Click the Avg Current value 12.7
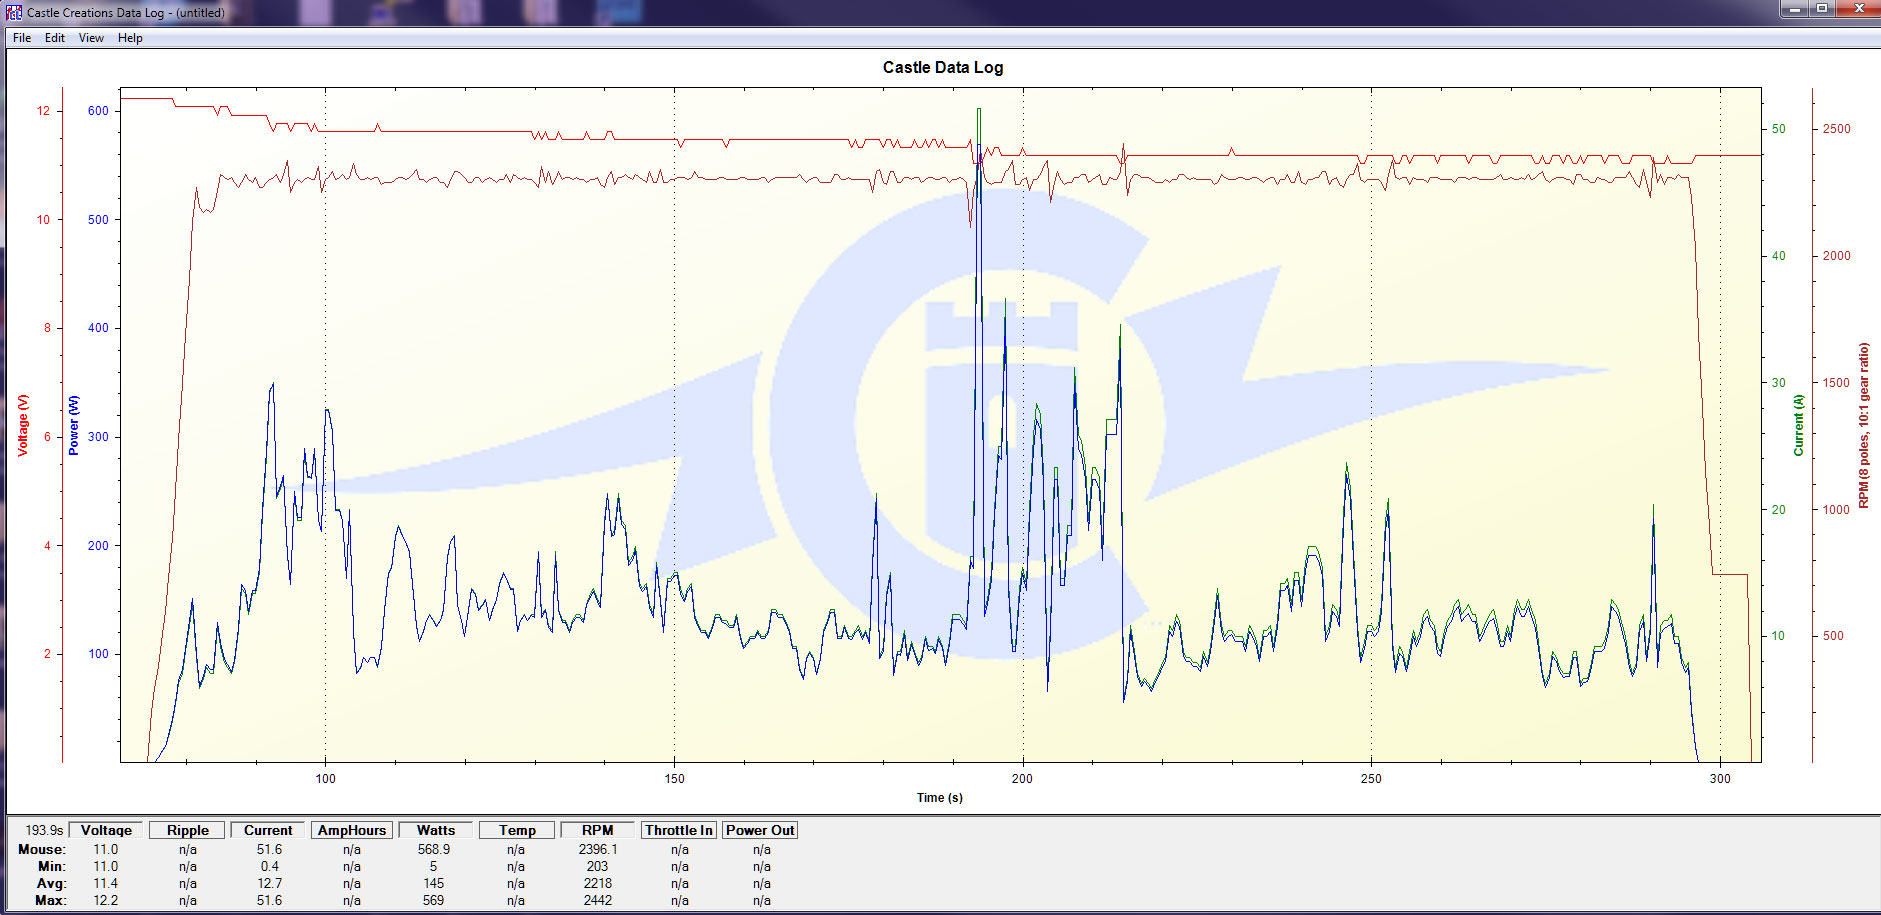This screenshot has height=915, width=1881. (x=269, y=883)
